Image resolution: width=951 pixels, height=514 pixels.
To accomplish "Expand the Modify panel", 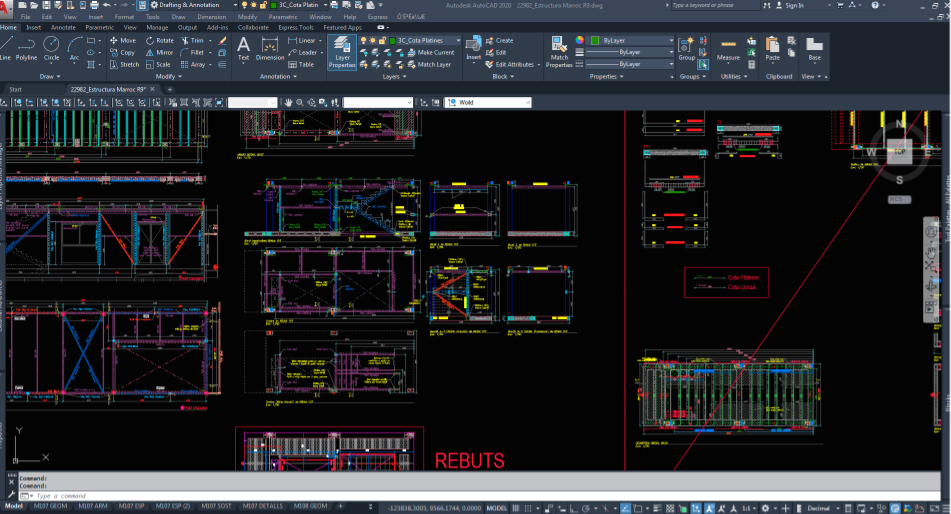I will pos(169,76).
